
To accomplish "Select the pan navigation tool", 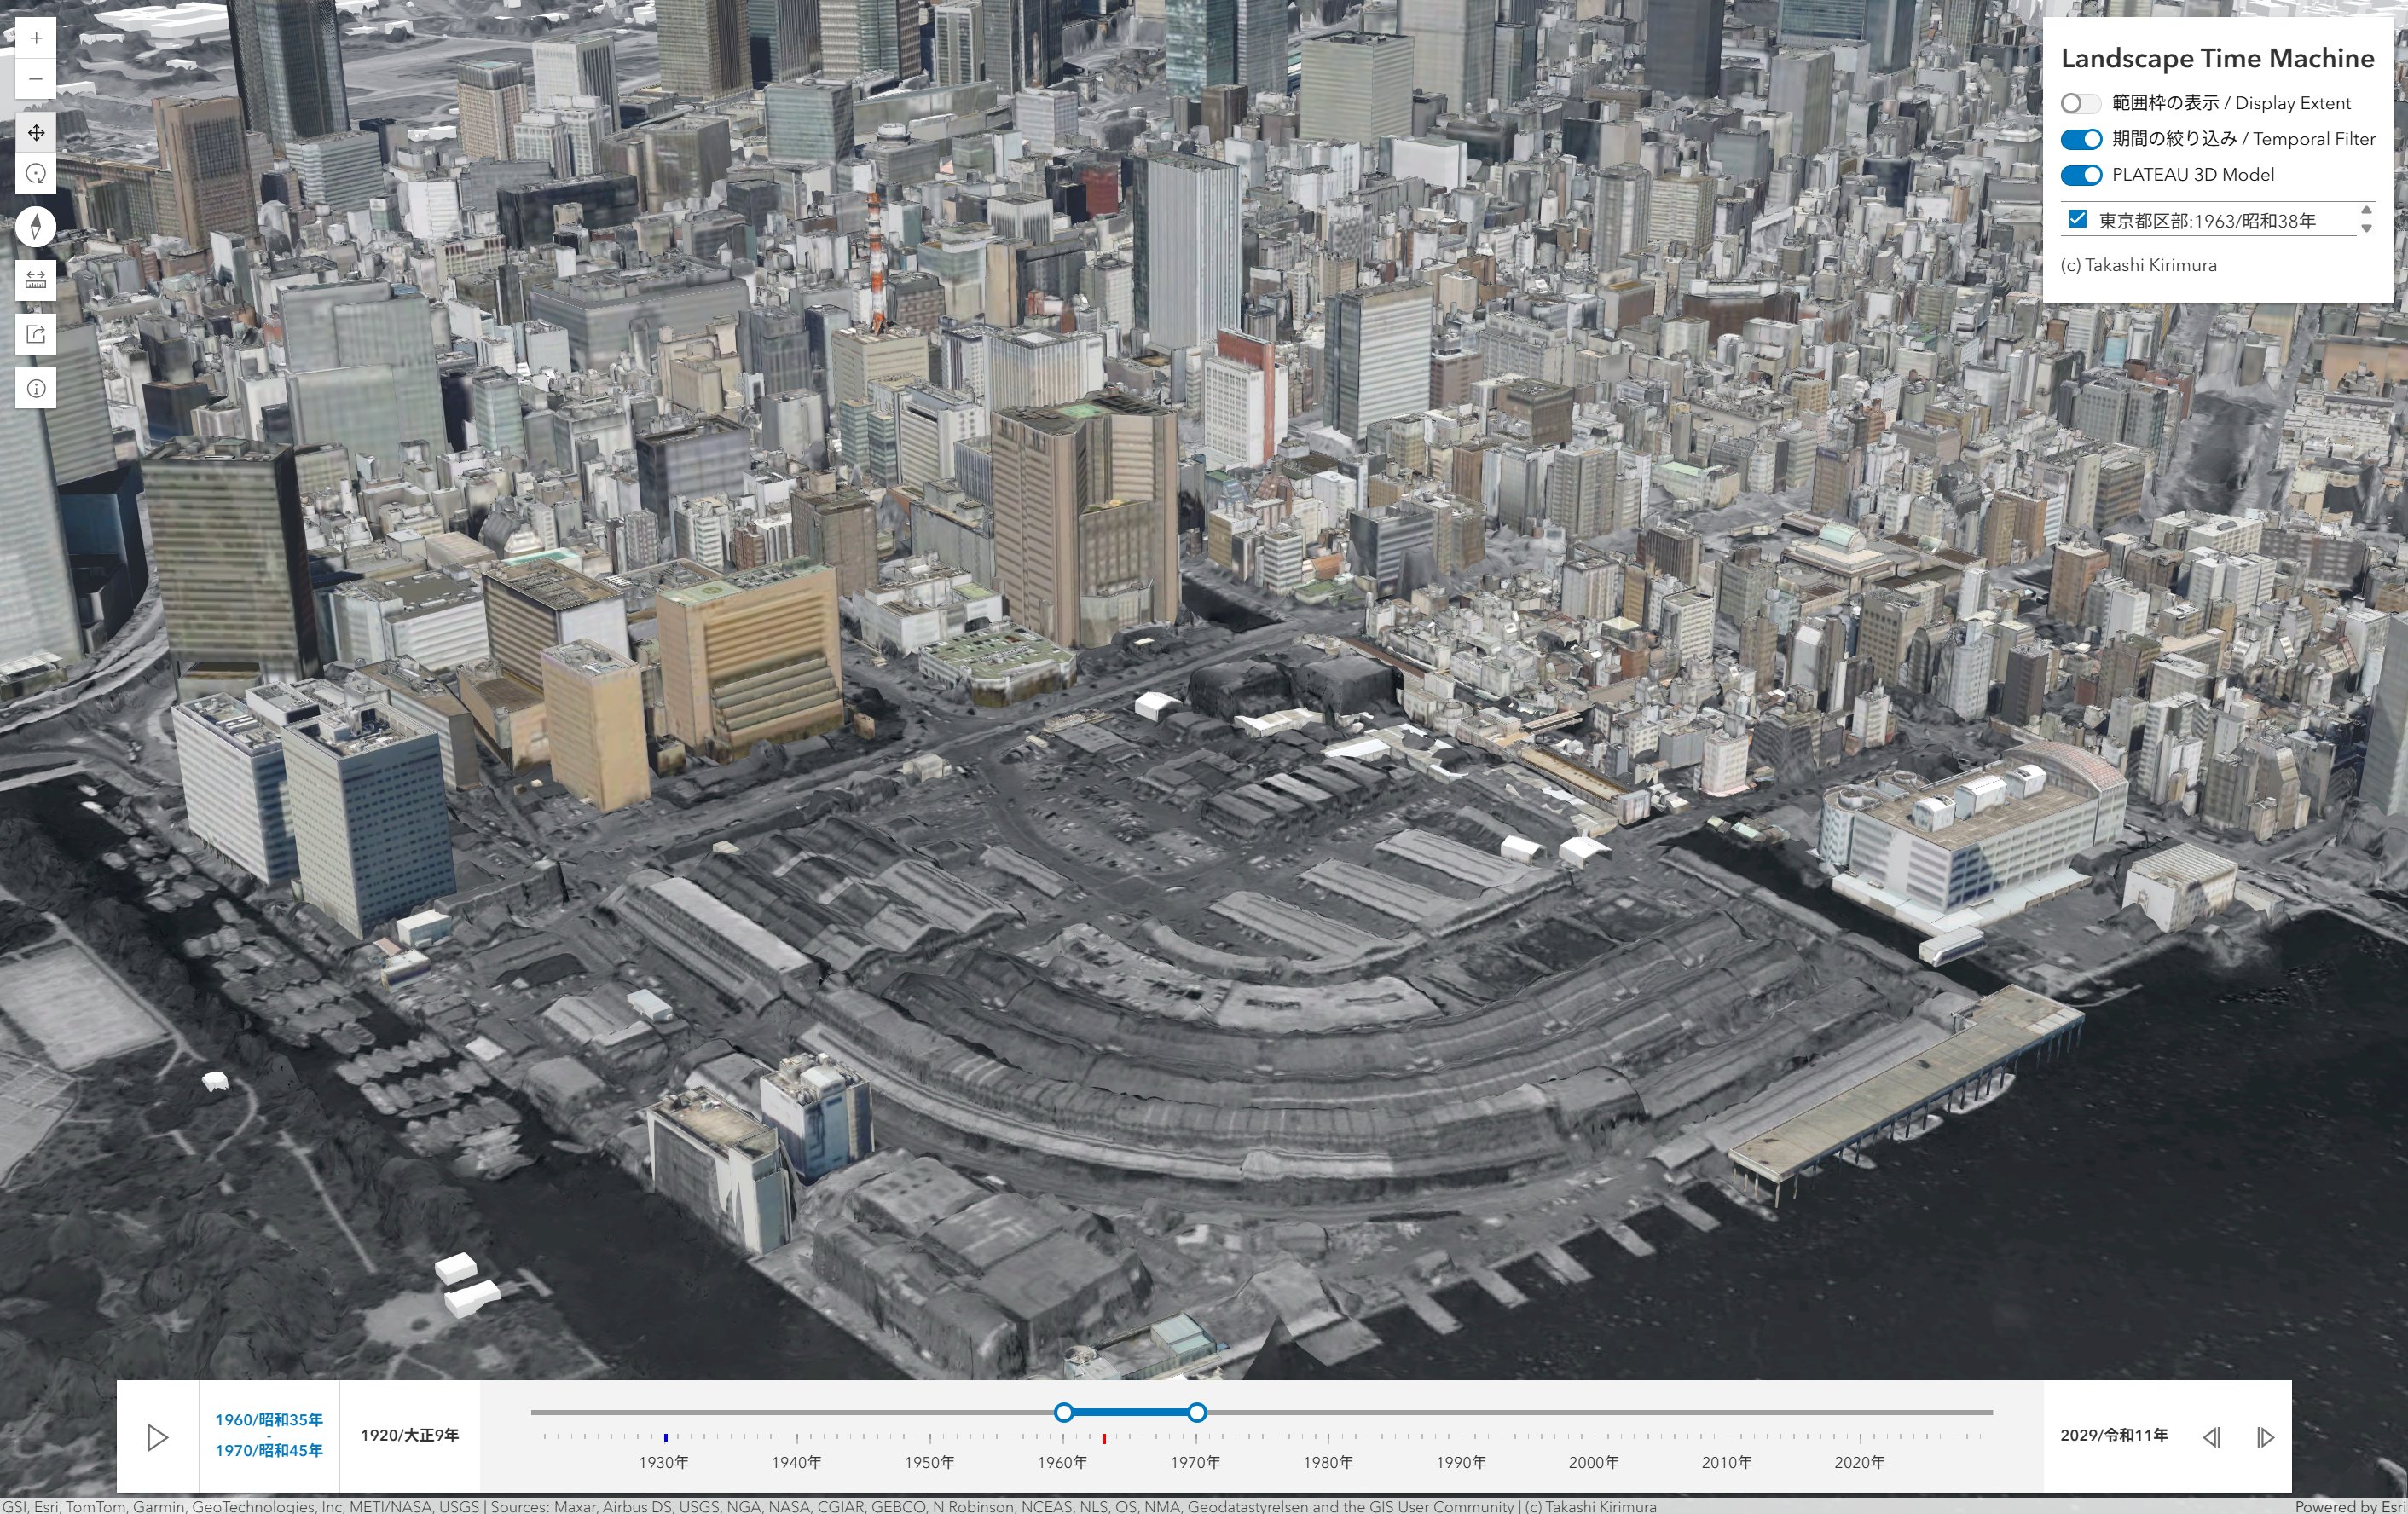I will [36, 133].
